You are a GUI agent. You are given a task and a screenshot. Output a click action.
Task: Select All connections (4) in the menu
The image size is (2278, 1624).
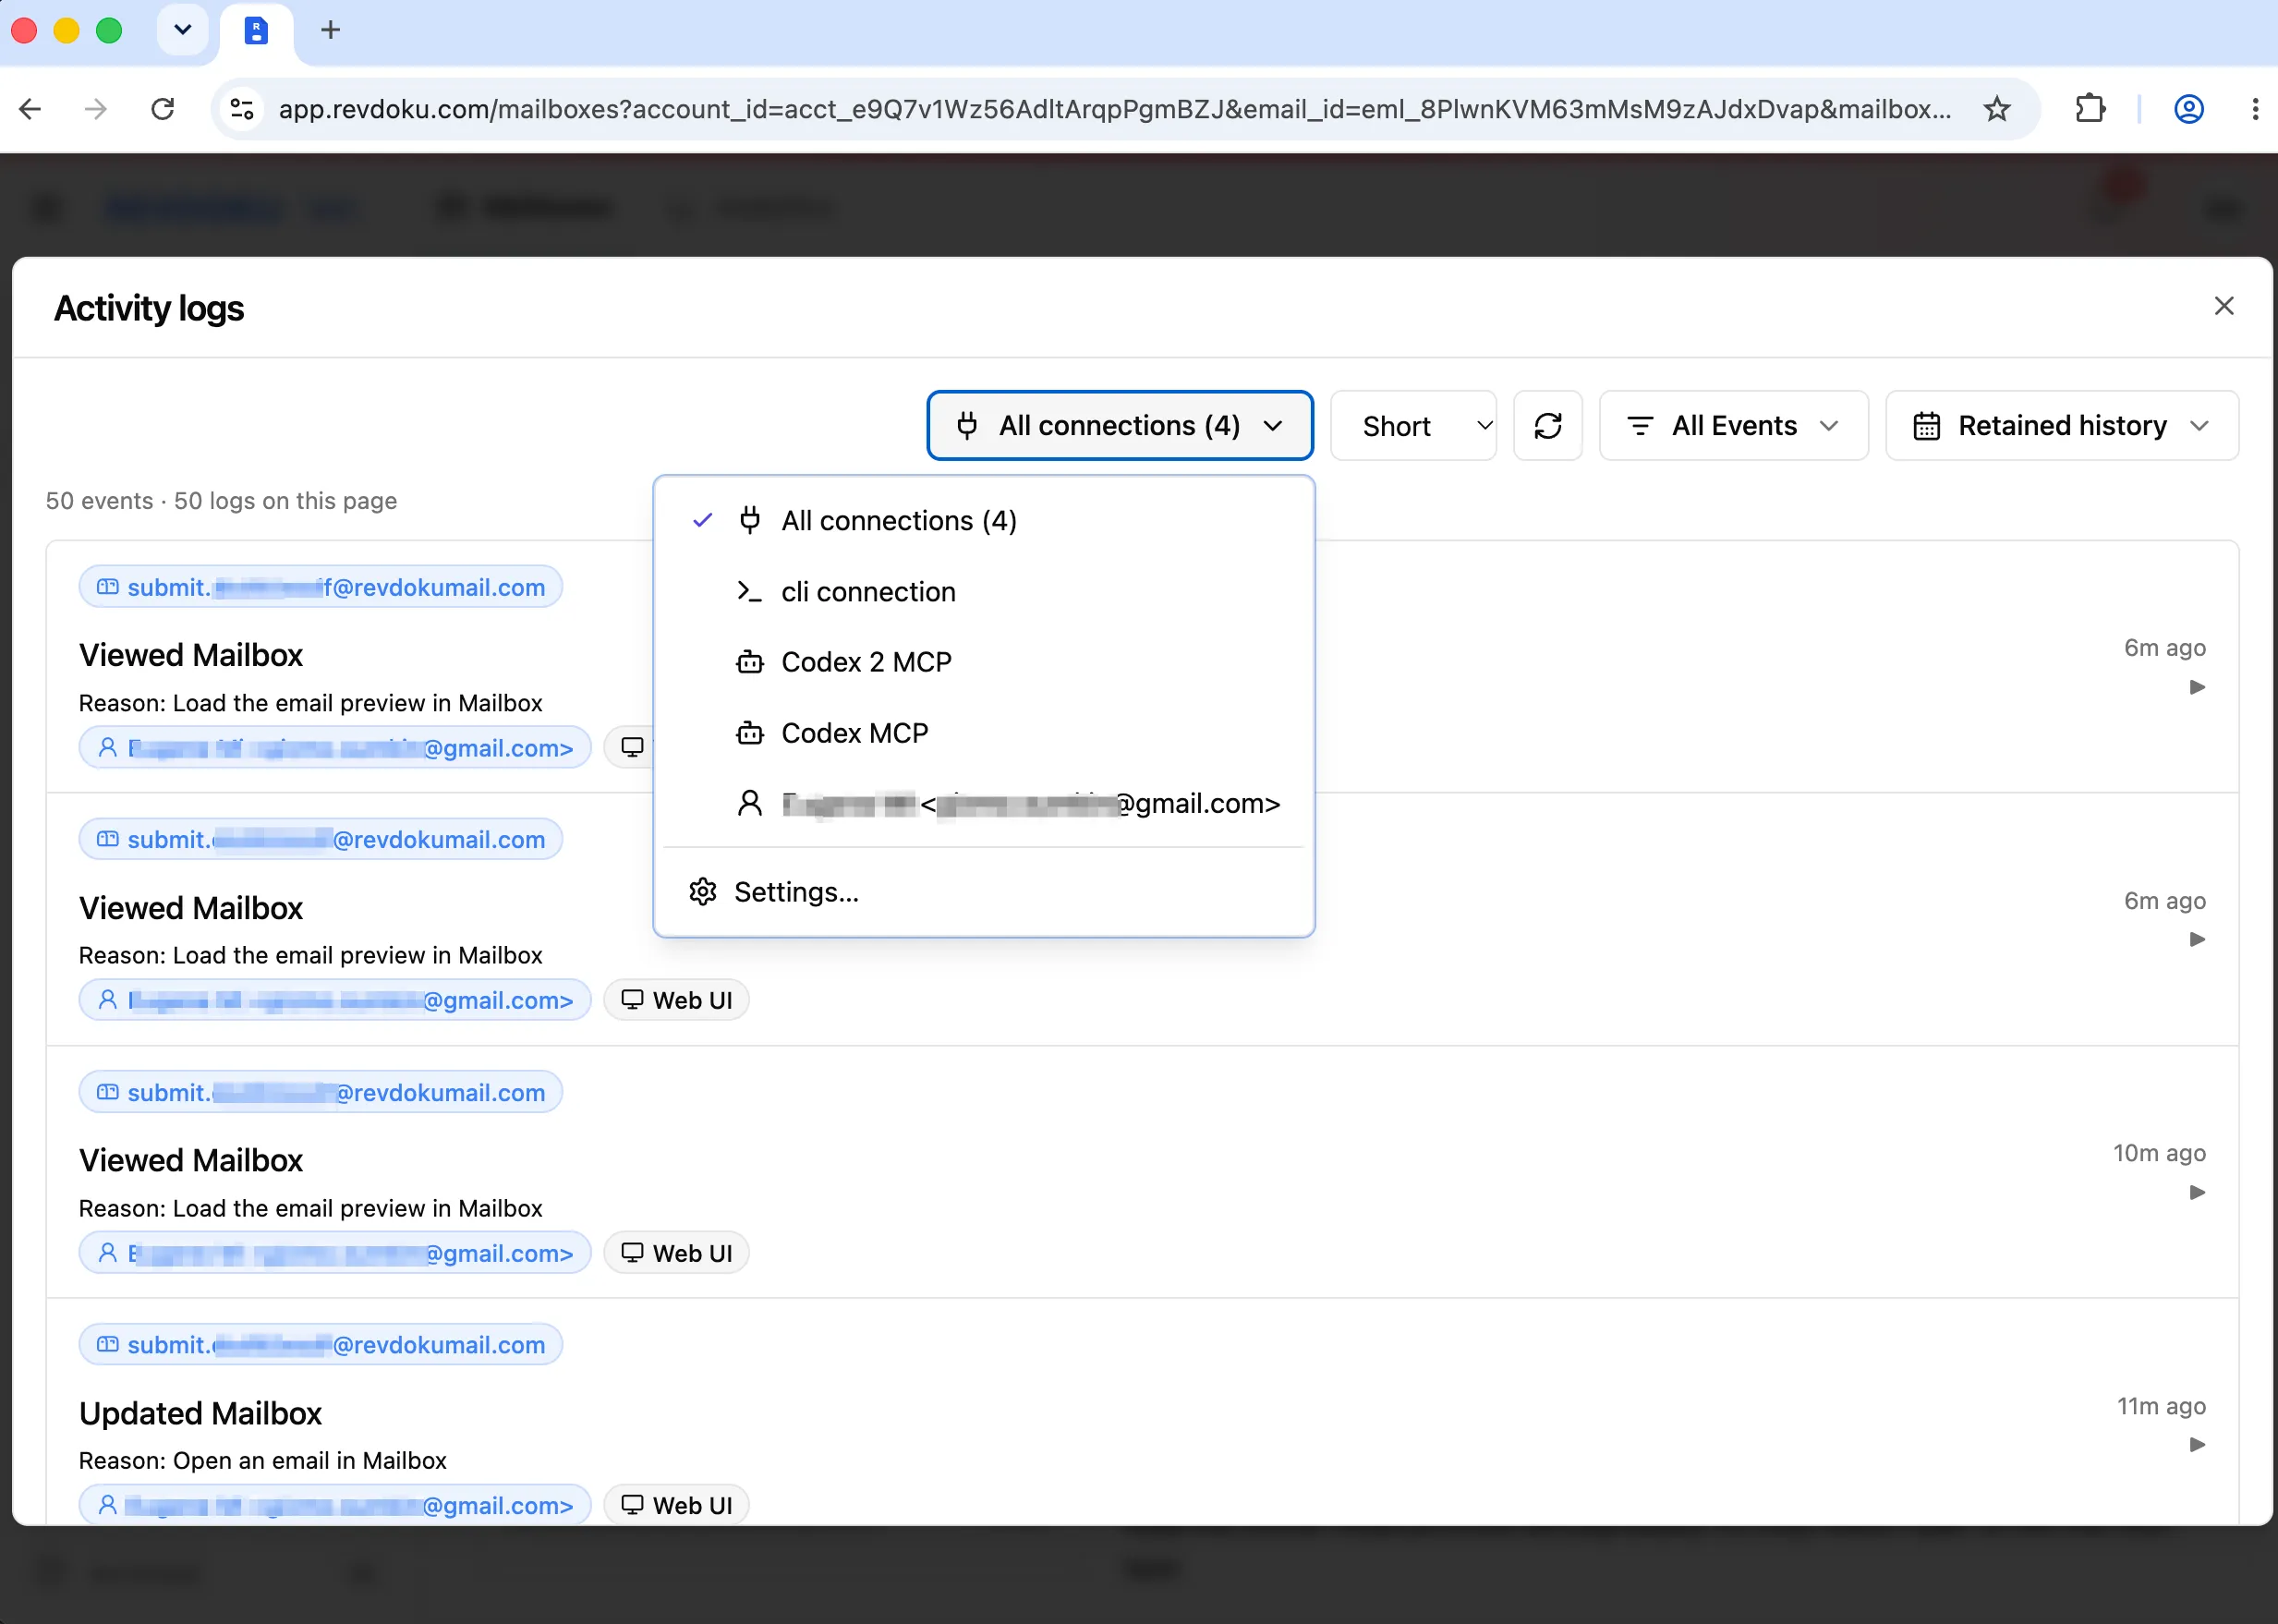click(983, 521)
